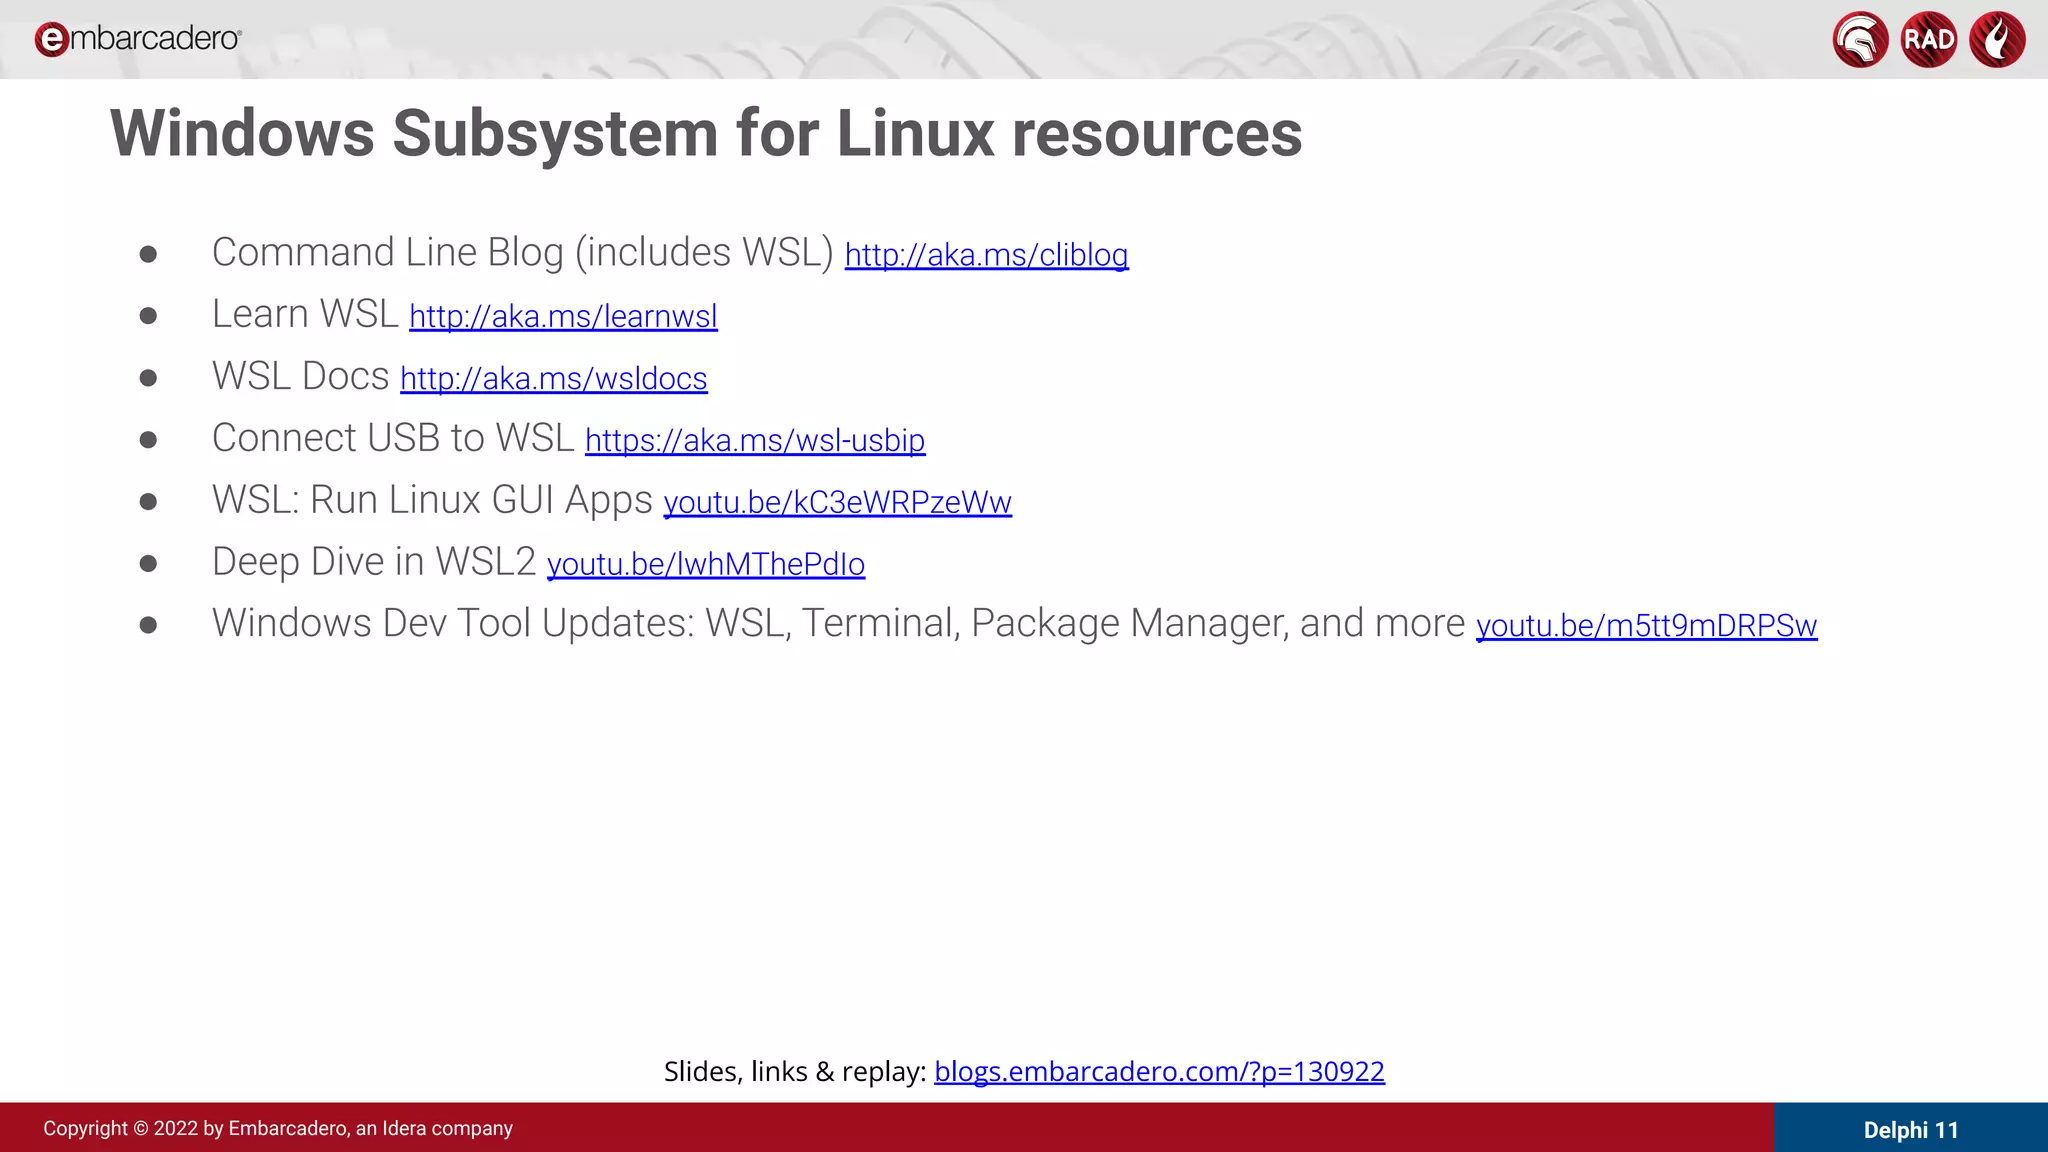2048x1152 pixels.
Task: Open the WSL Docs link aka.ms/wsldocs
Action: tap(553, 380)
